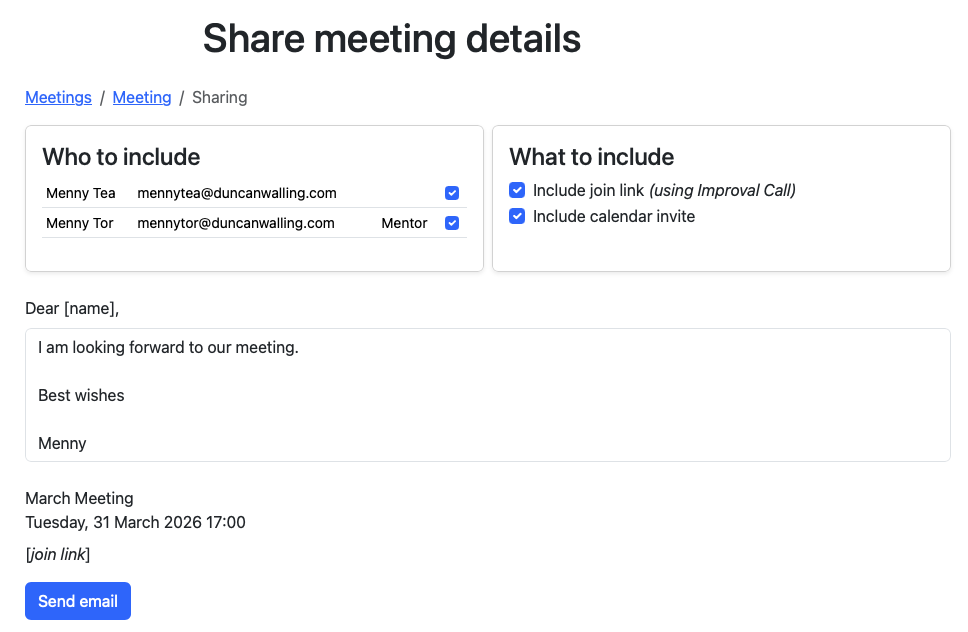Viewport: 968px width, 632px height.
Task: Select the mennytor@duncanwalling.com email address
Action: 236,223
